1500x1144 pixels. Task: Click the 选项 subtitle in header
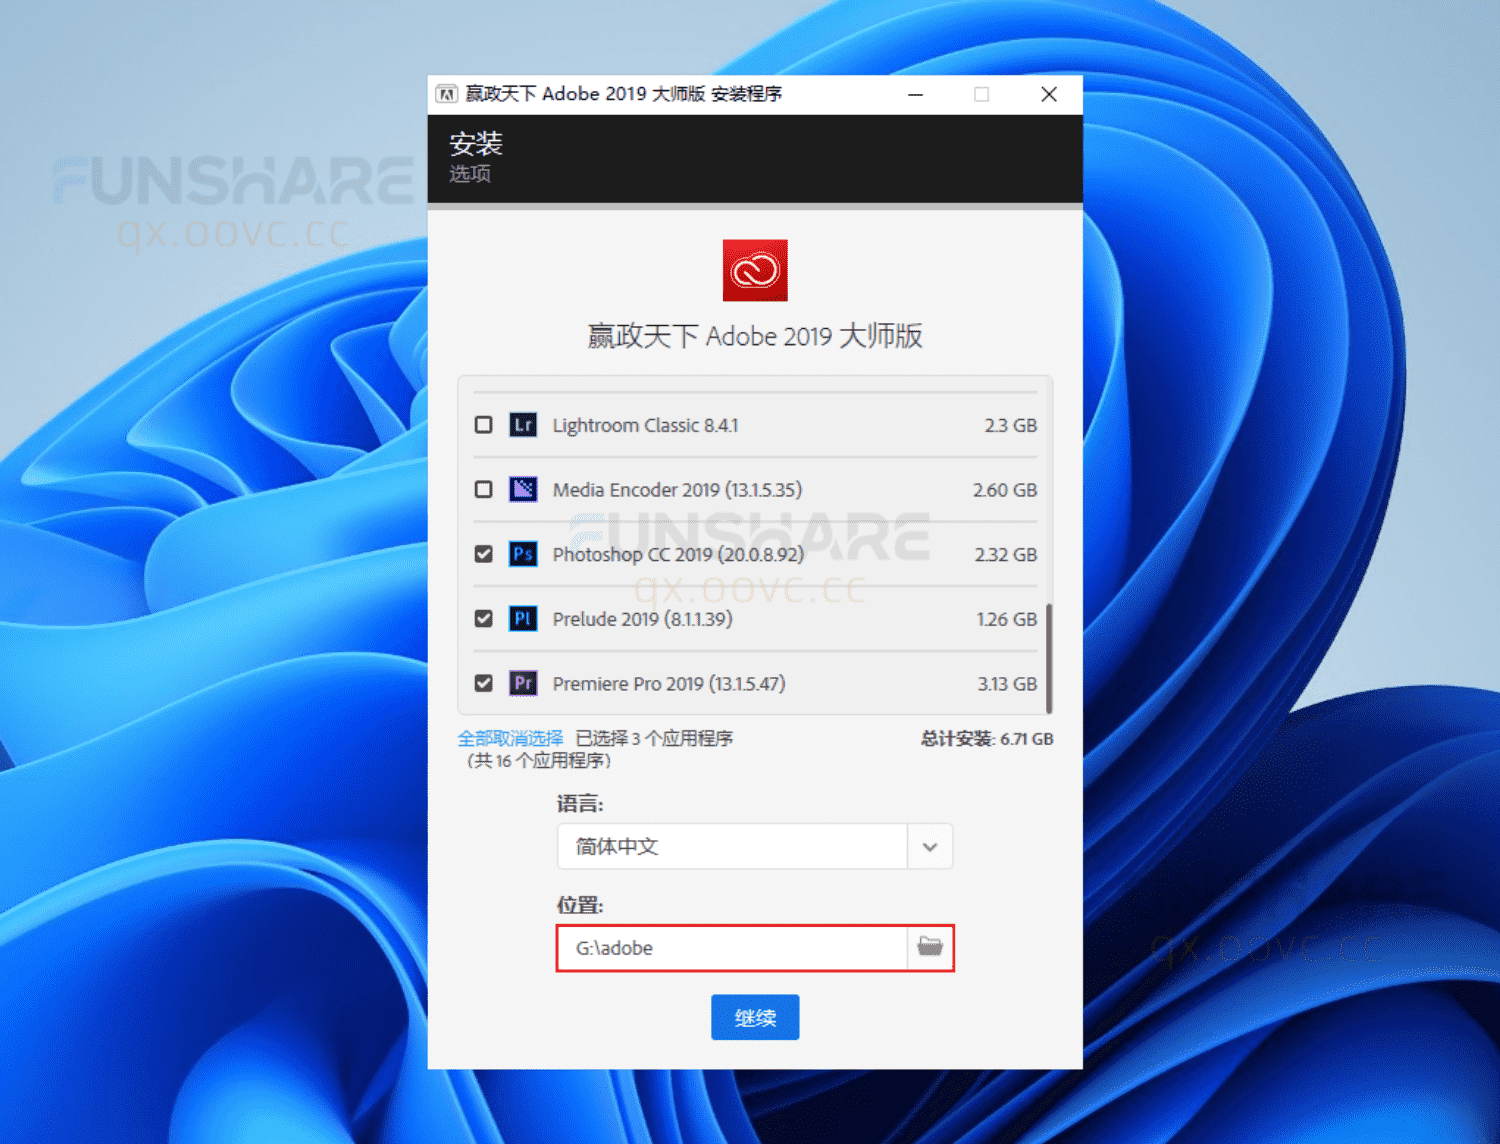click(x=470, y=173)
